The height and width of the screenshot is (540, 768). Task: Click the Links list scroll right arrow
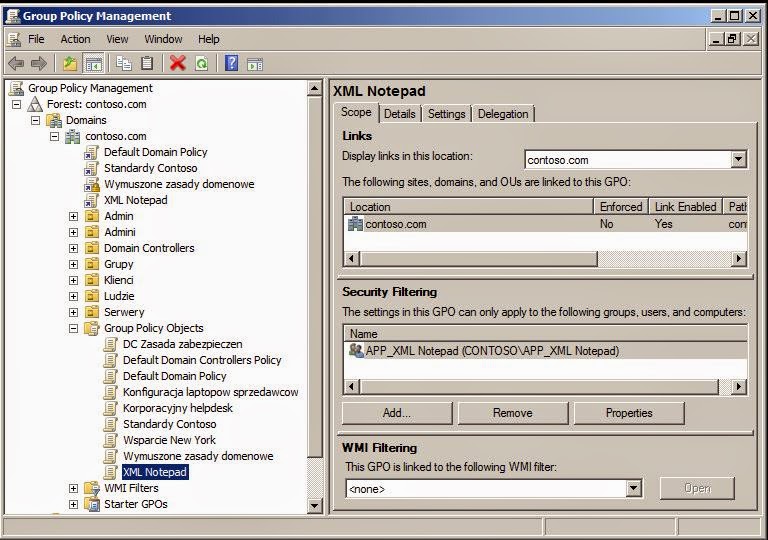pos(739,258)
